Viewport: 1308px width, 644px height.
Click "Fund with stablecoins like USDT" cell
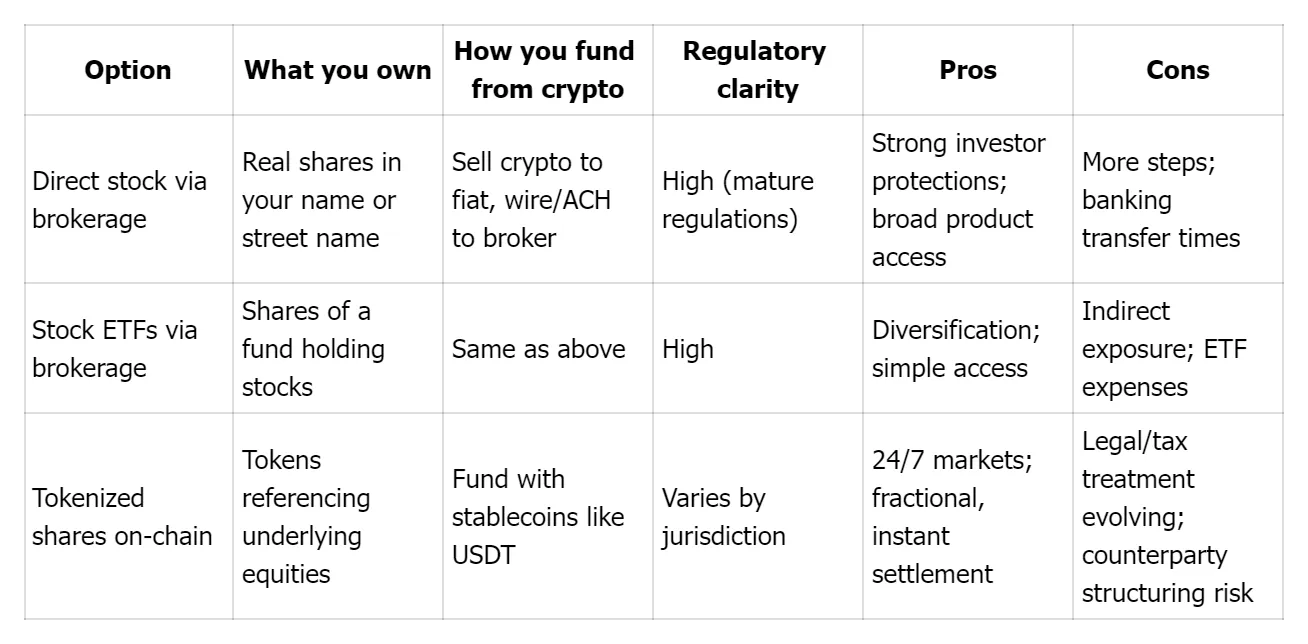point(538,517)
